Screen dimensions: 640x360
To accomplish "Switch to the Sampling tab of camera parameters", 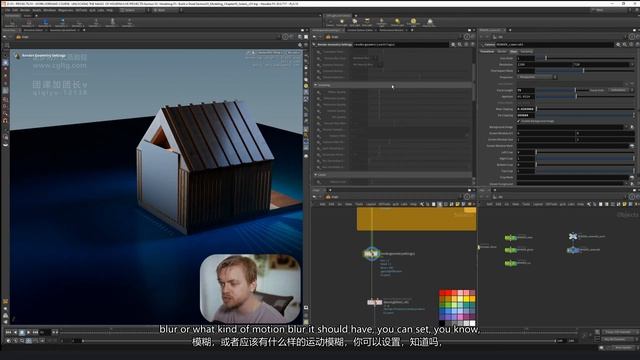I will point(527,51).
